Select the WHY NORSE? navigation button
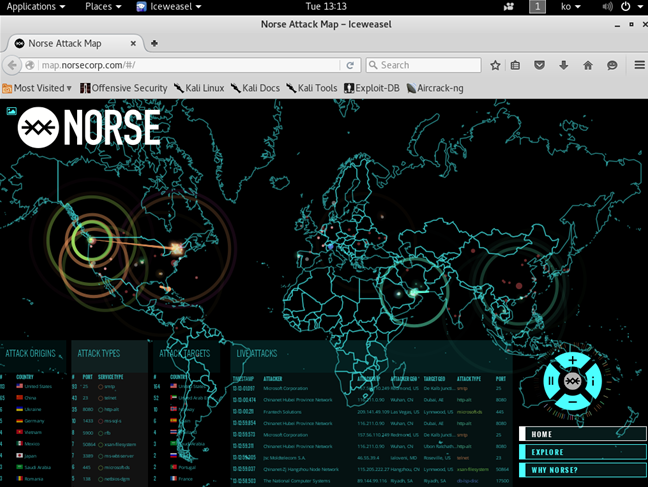The image size is (648, 487). [x=583, y=470]
